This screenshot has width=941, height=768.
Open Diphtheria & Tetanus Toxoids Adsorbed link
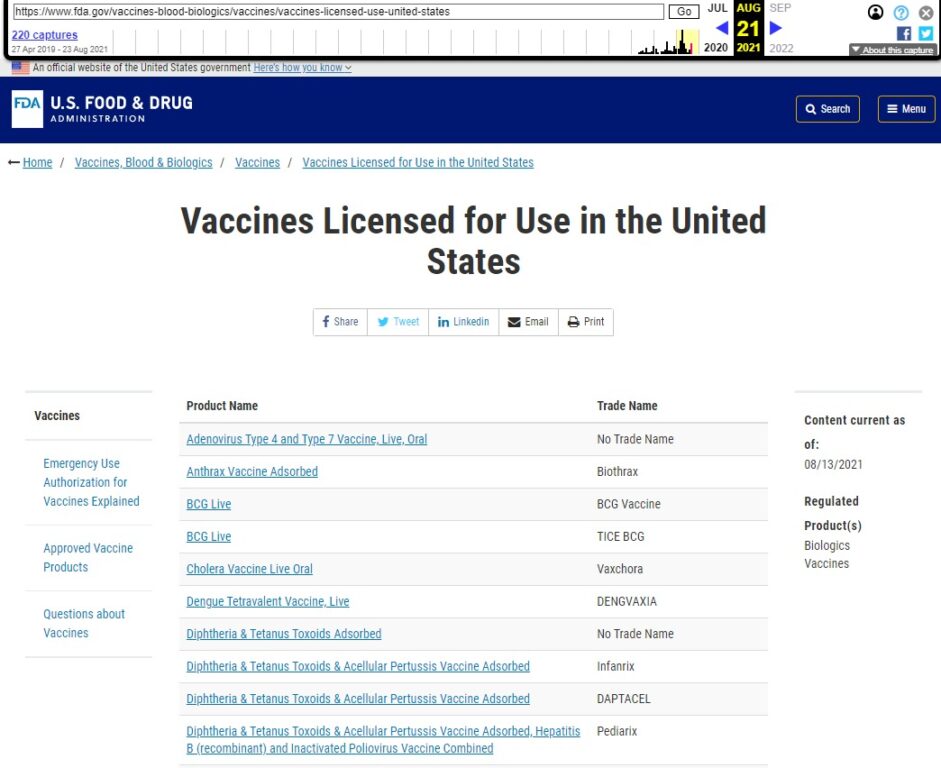coord(284,634)
